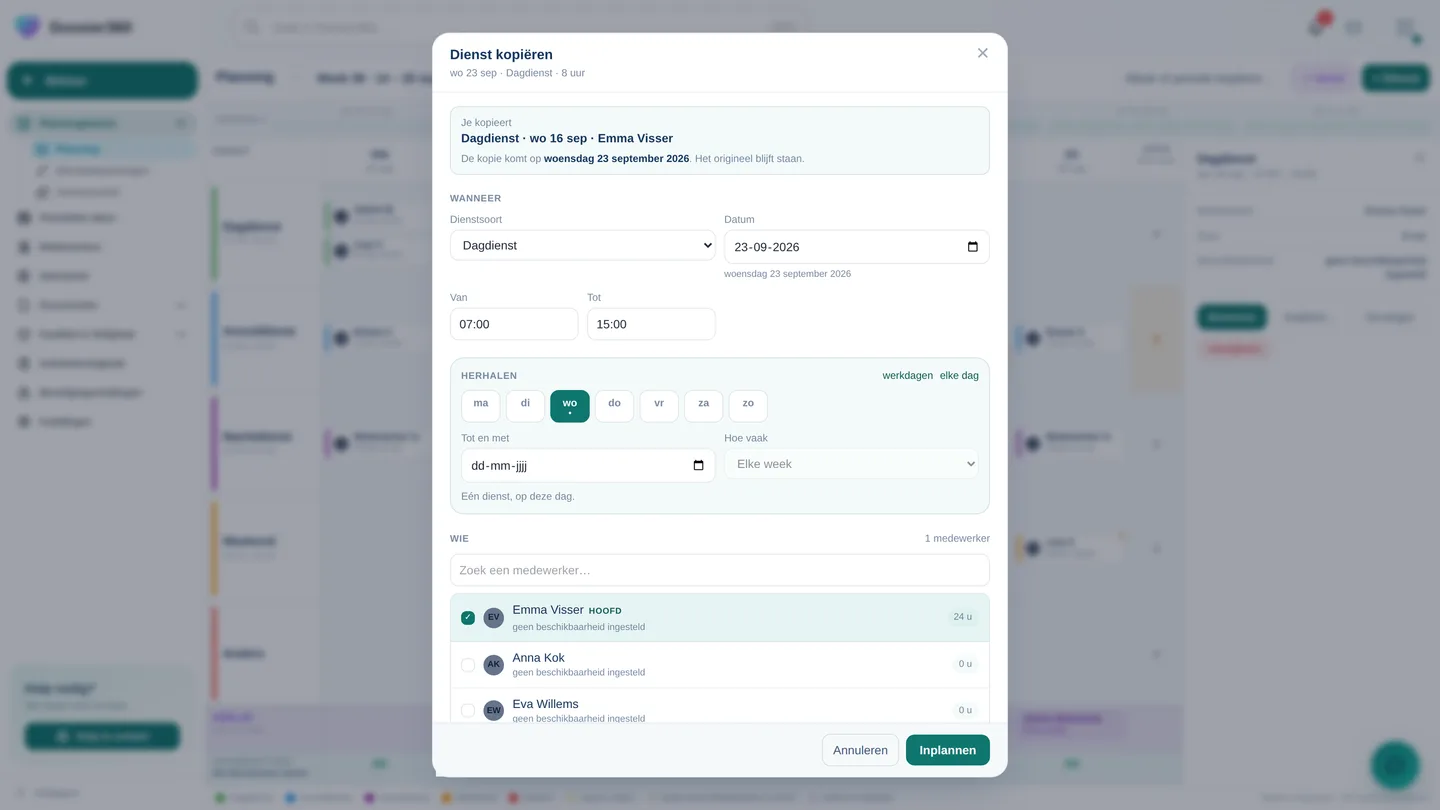Close the Dienst kopiëren dialog
Screen dimensions: 1440x810
[x=983, y=53]
